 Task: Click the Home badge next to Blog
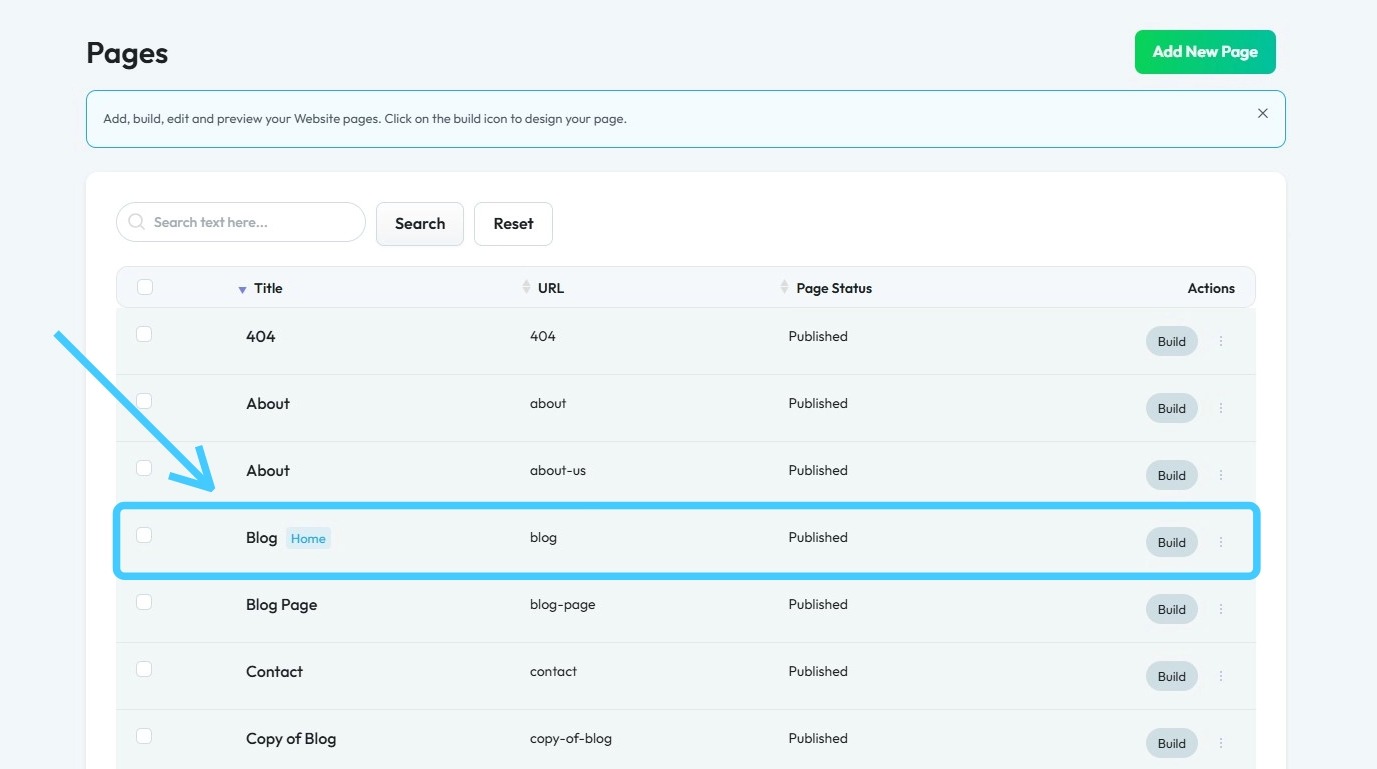[x=308, y=538]
